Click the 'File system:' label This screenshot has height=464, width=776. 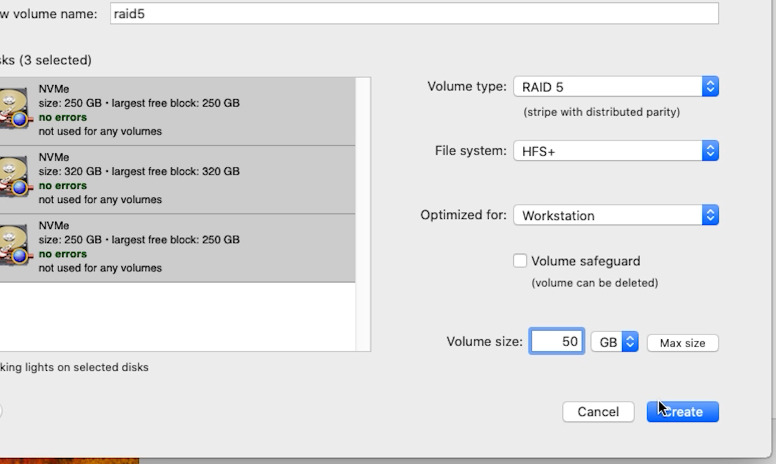pos(471,150)
